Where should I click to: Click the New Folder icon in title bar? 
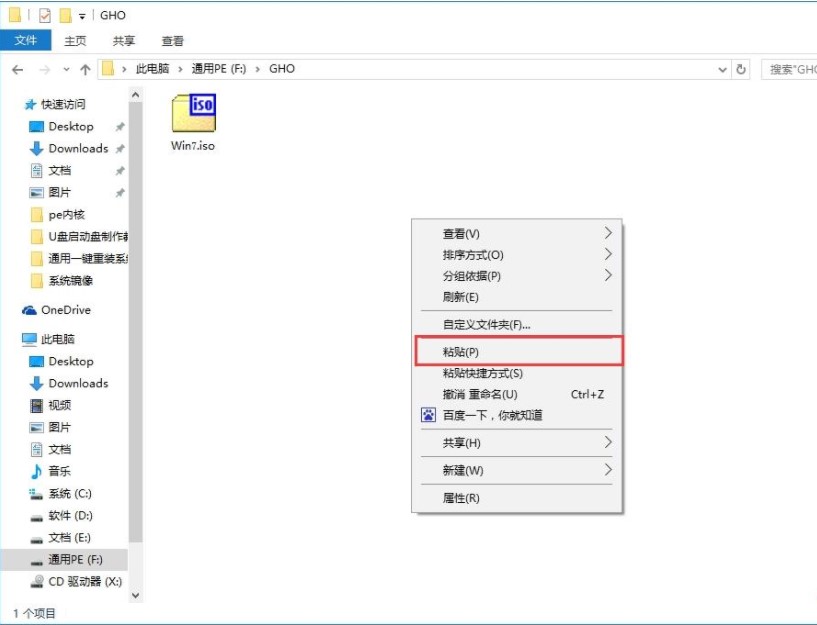[x=66, y=16]
